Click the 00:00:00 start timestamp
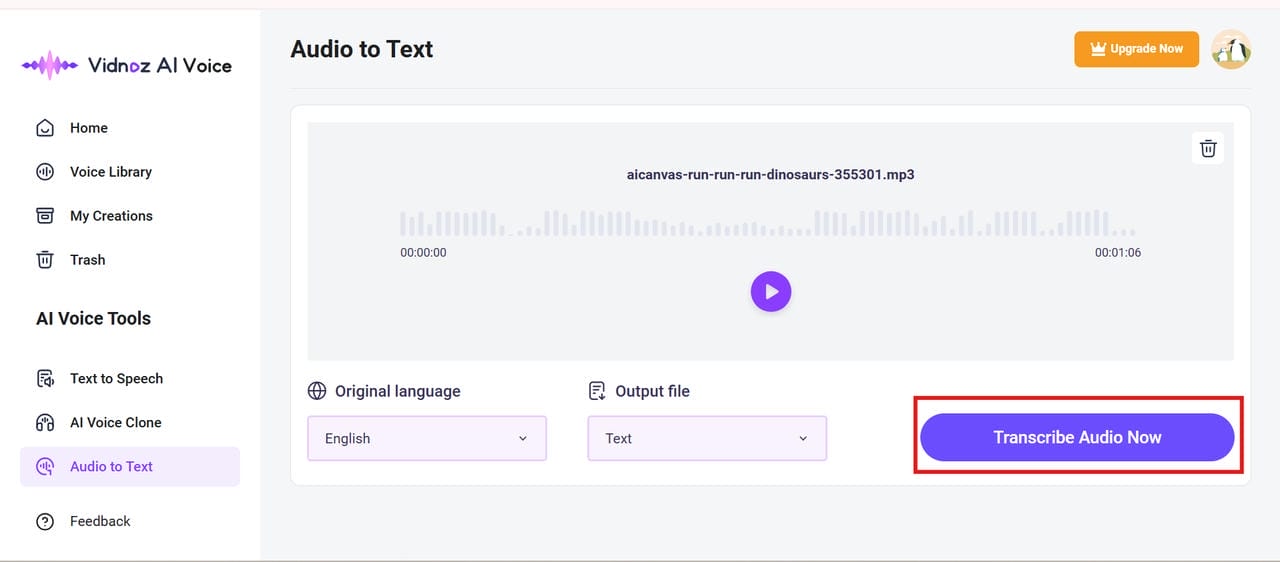The height and width of the screenshot is (562, 1280). tap(423, 253)
